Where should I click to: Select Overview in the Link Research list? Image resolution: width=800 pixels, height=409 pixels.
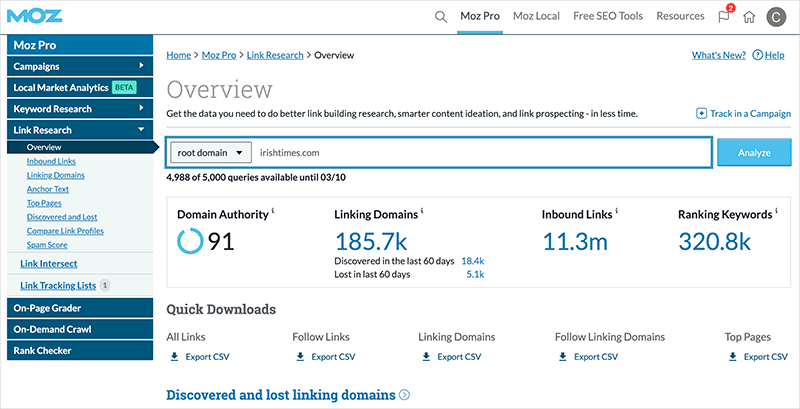coord(44,147)
